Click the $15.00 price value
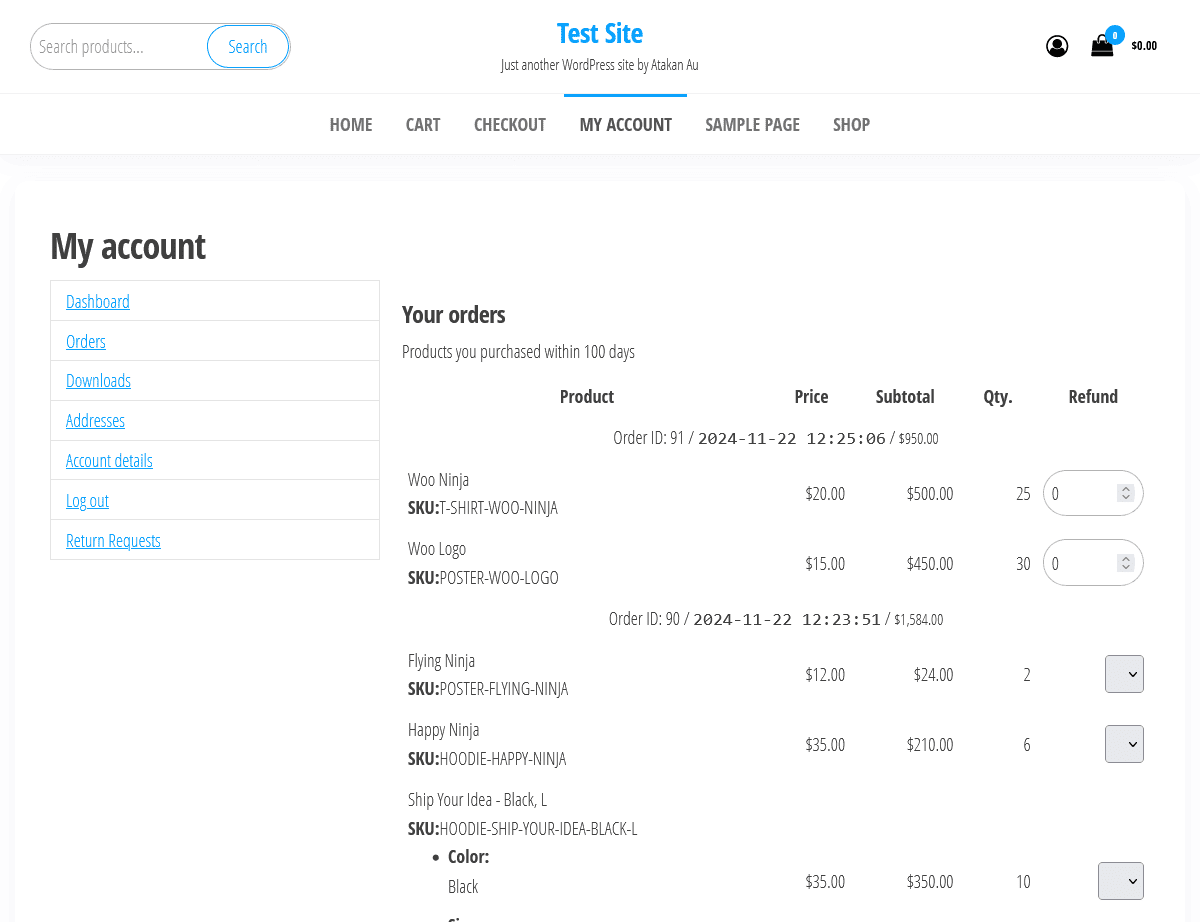The width and height of the screenshot is (1200, 922). (x=825, y=564)
